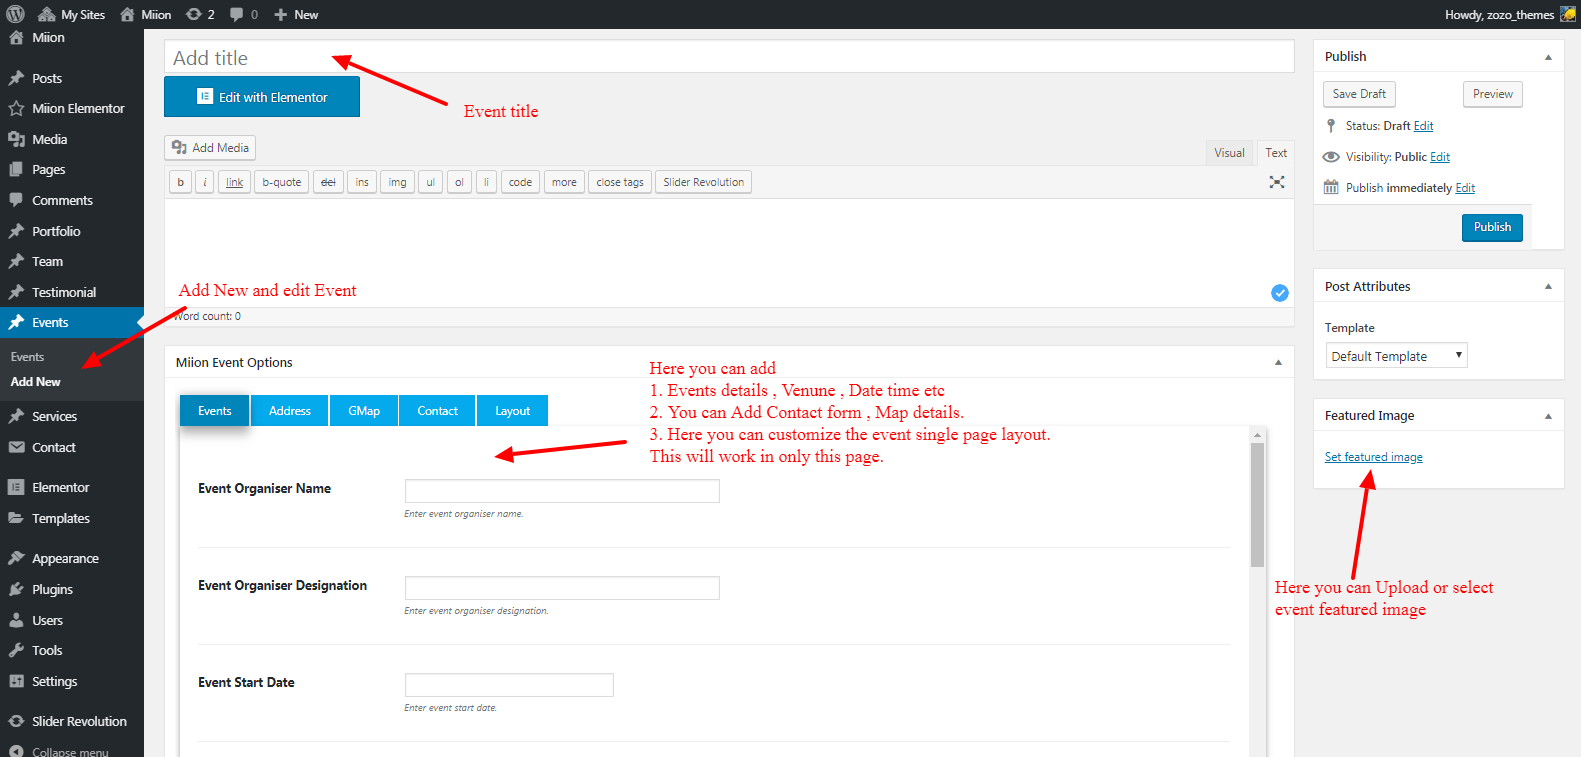Open the comments bubble icon in admin bar

(237, 14)
